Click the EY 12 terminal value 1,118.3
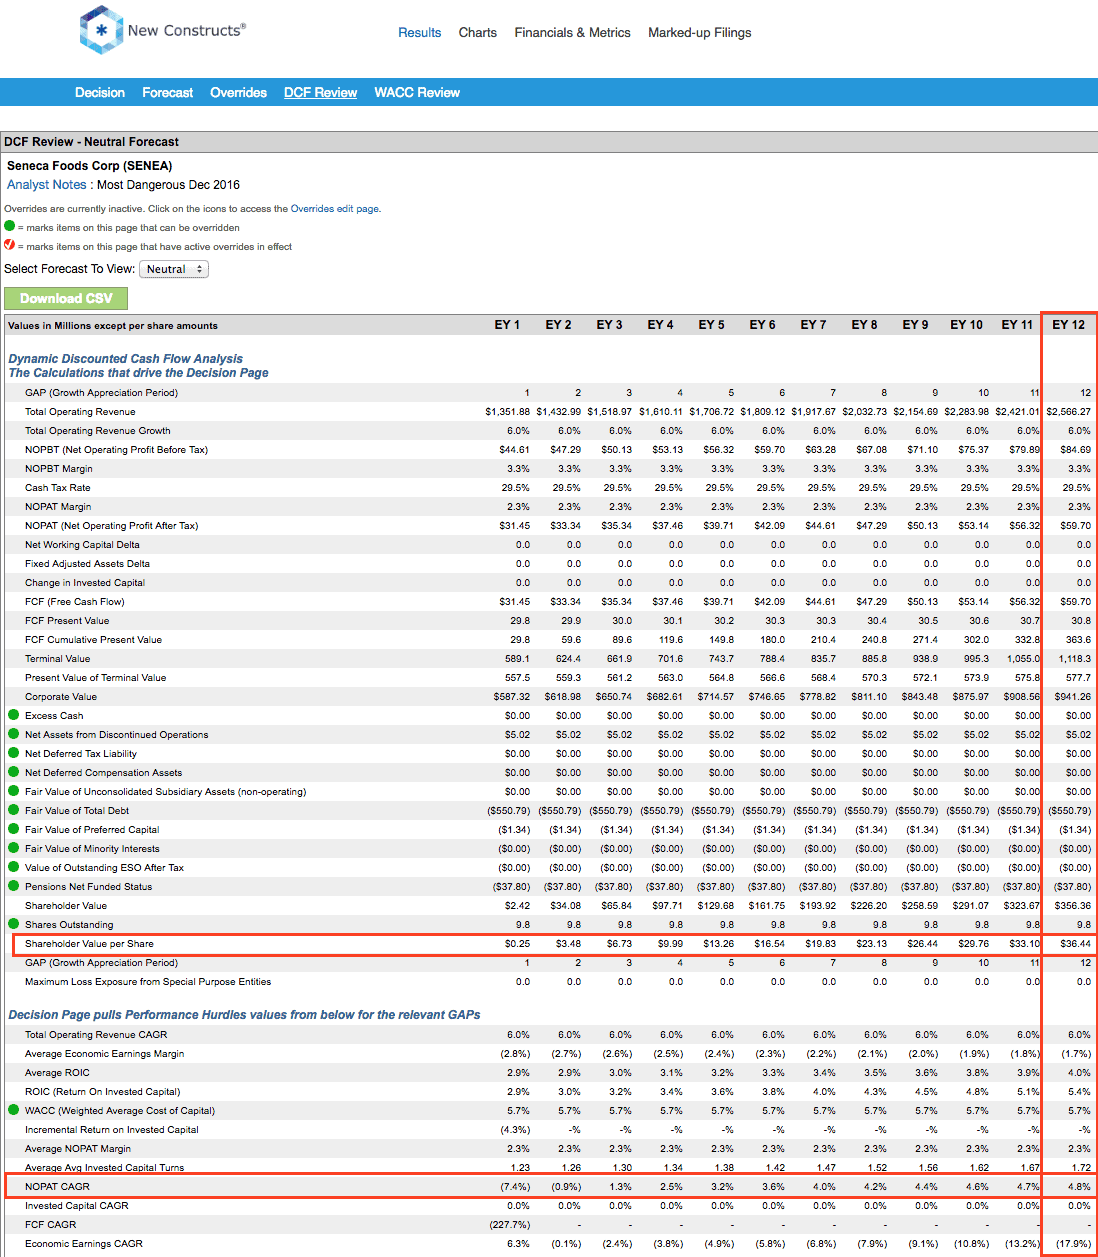Image resolution: width=1098 pixels, height=1257 pixels. point(1075,659)
